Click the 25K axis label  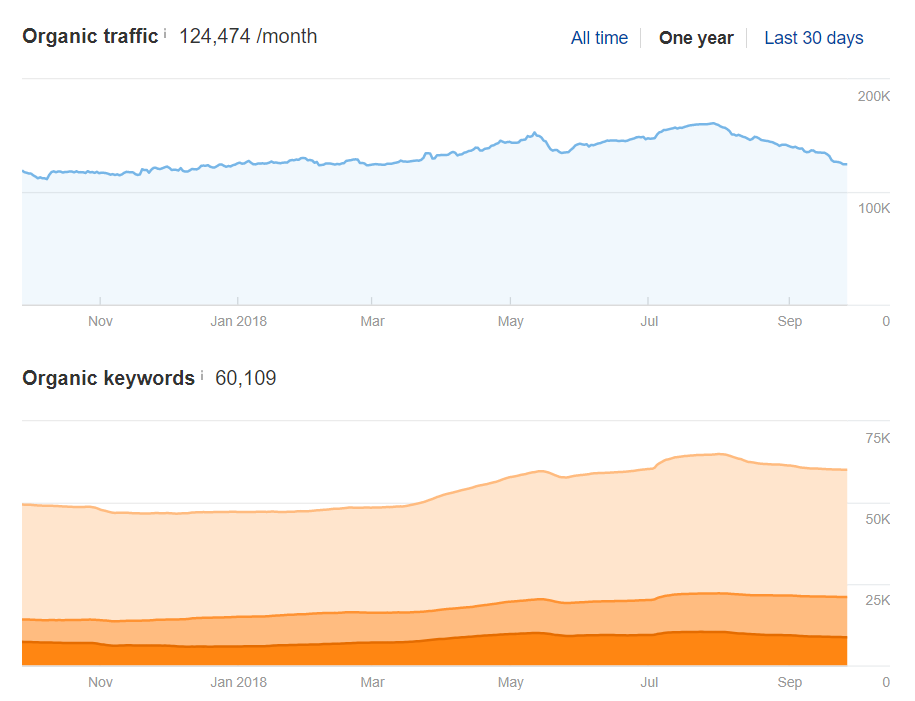878,600
